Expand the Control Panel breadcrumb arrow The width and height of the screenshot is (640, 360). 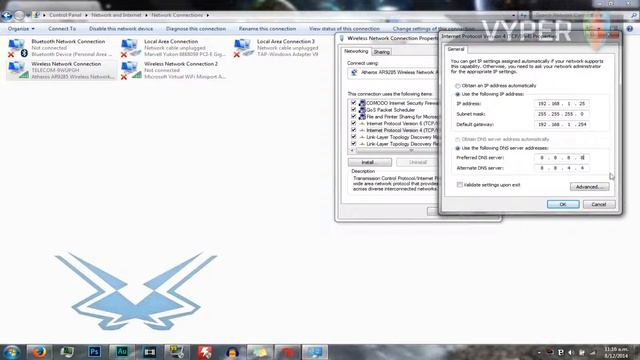86,16
